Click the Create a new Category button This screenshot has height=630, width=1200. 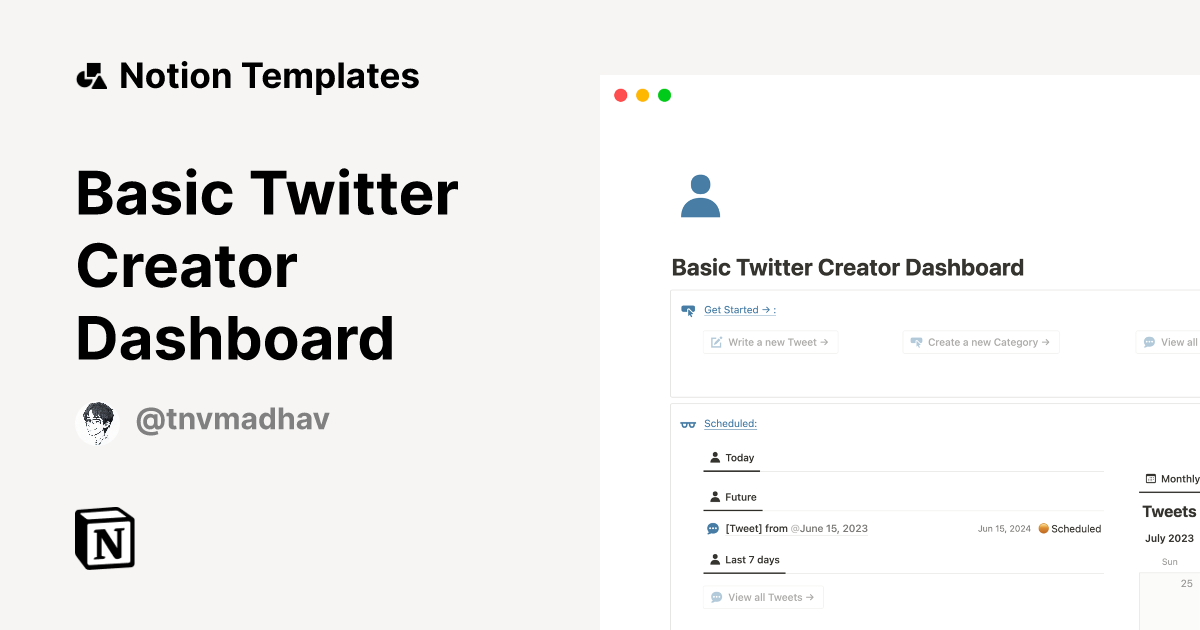pyautogui.click(x=981, y=341)
